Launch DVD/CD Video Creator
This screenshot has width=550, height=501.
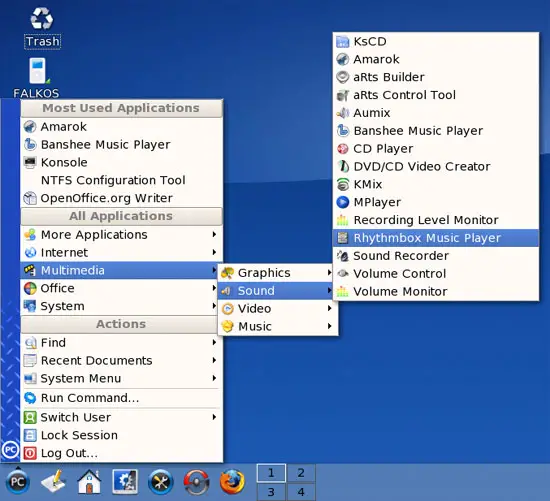click(436, 166)
